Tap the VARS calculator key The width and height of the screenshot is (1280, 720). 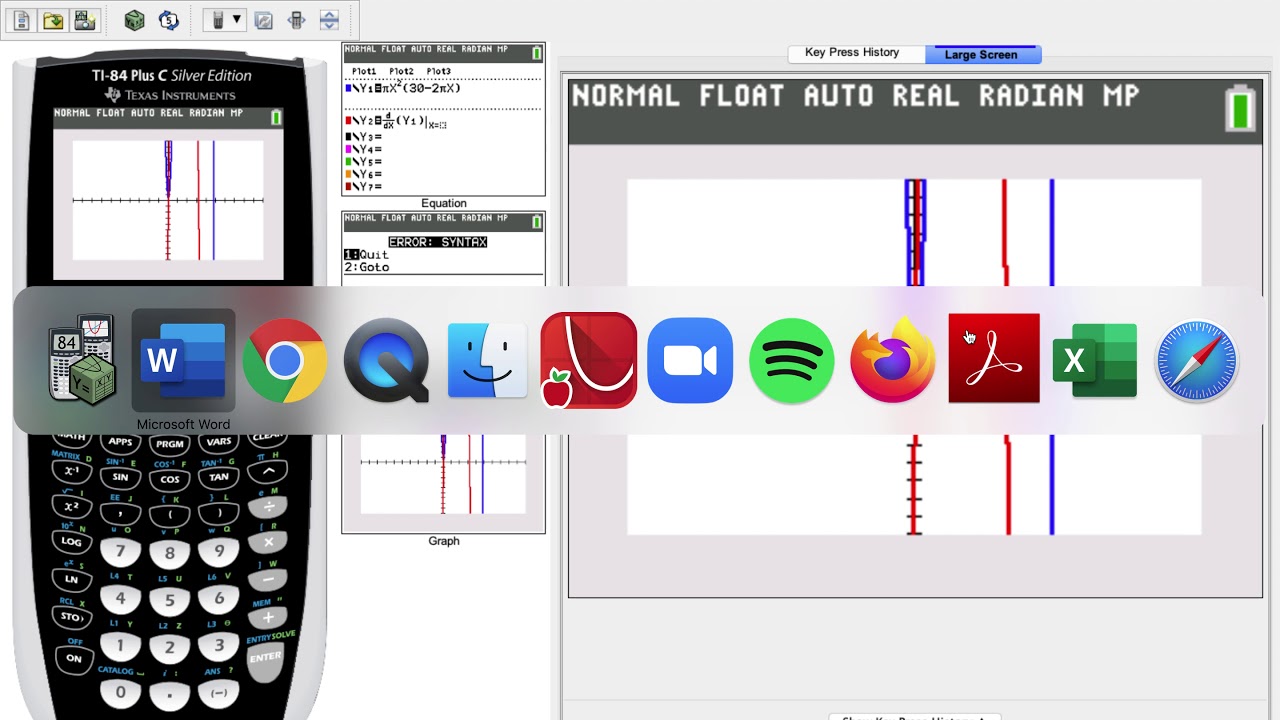point(219,442)
